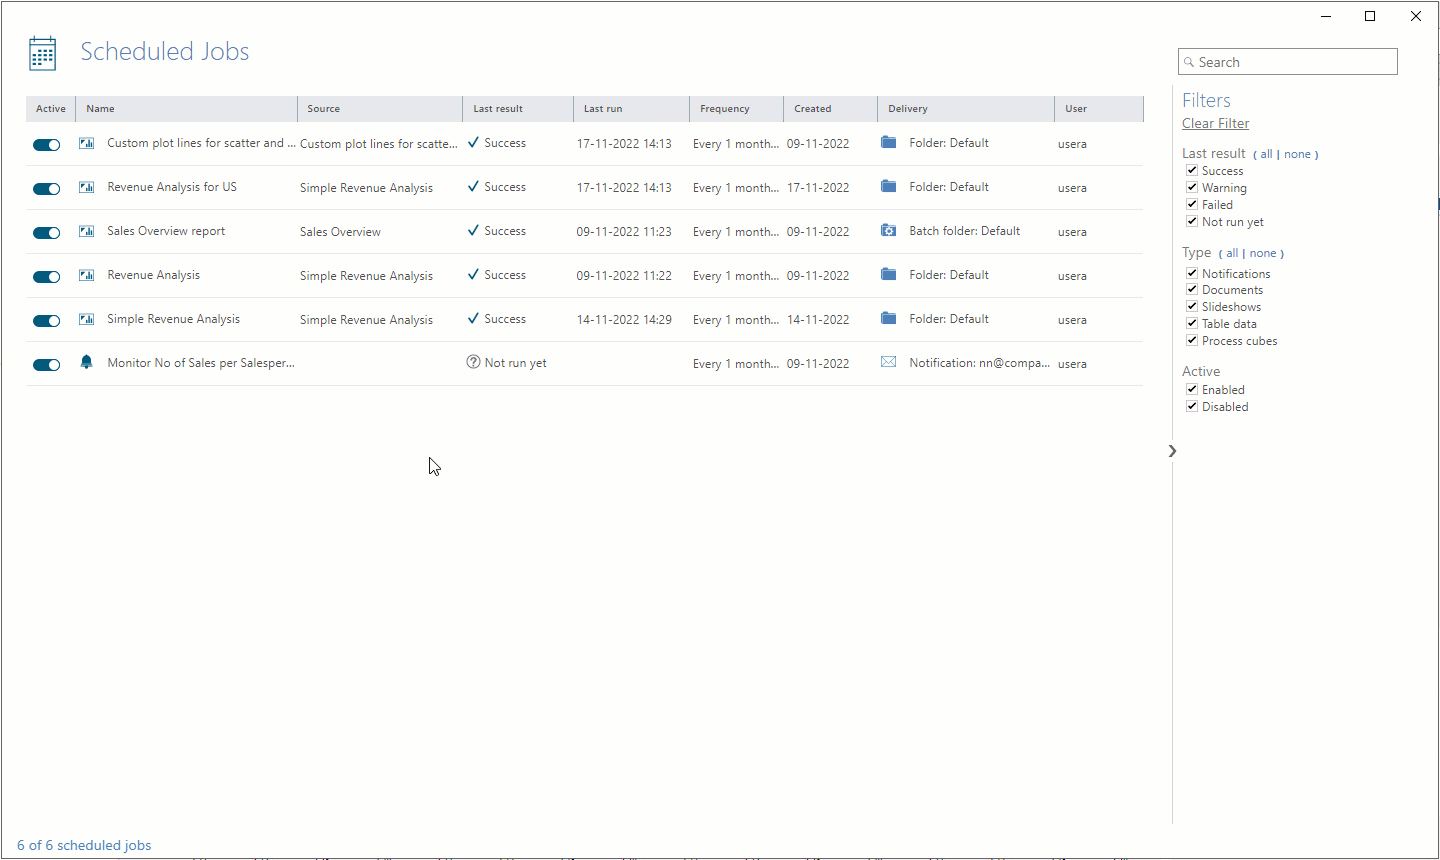Click success checkmark dated 14-11-2022 14:29
Screen dimensions: 1440x860
click(x=473, y=319)
